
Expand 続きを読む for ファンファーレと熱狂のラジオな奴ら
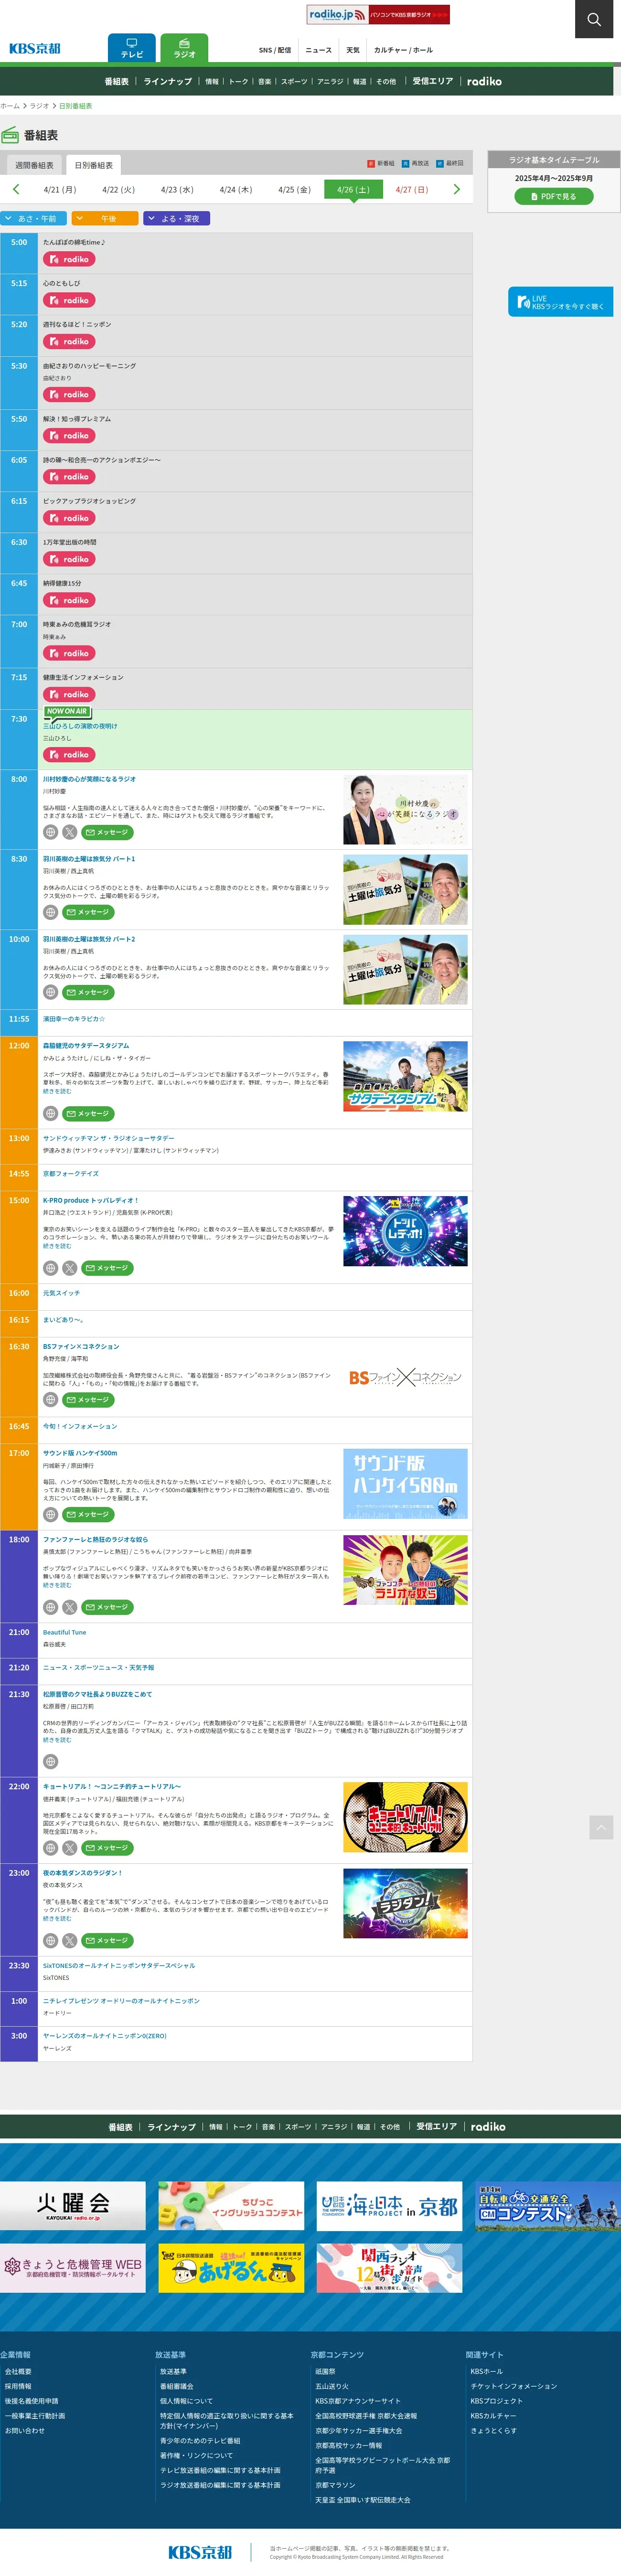pos(57,1585)
